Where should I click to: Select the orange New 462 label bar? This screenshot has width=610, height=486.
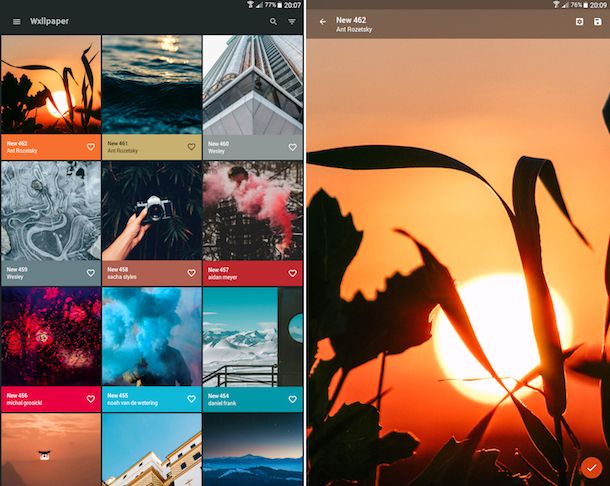pyautogui.click(x=40, y=147)
